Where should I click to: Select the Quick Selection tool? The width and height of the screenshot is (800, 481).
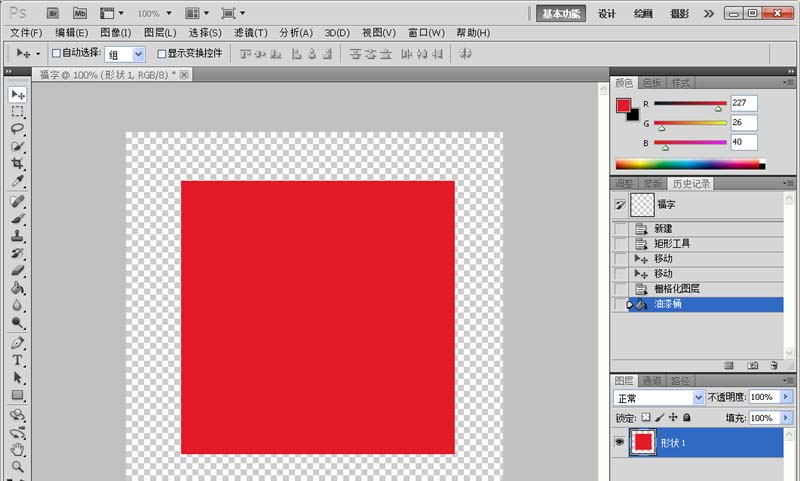click(x=17, y=146)
